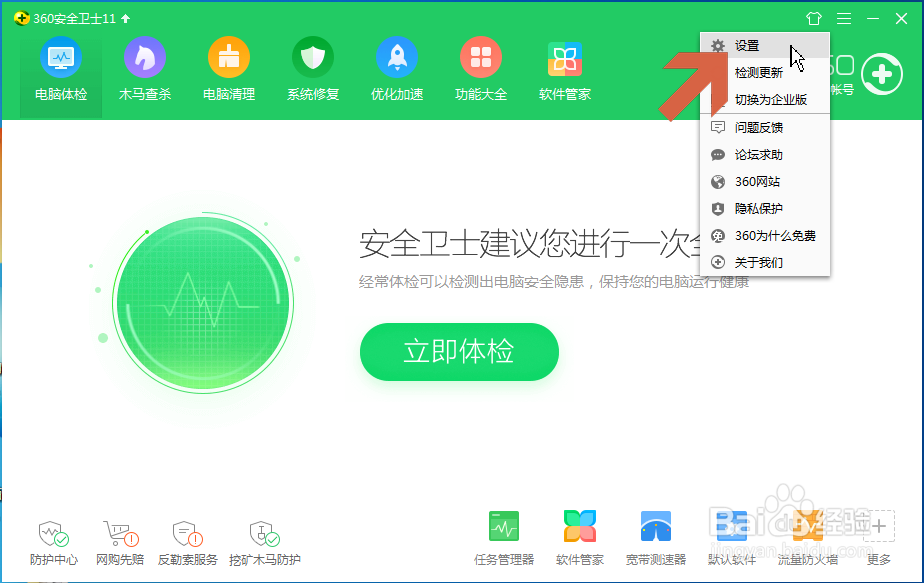Launch 软件管家 from the bottom shortcuts
924x583 pixels.
580,539
